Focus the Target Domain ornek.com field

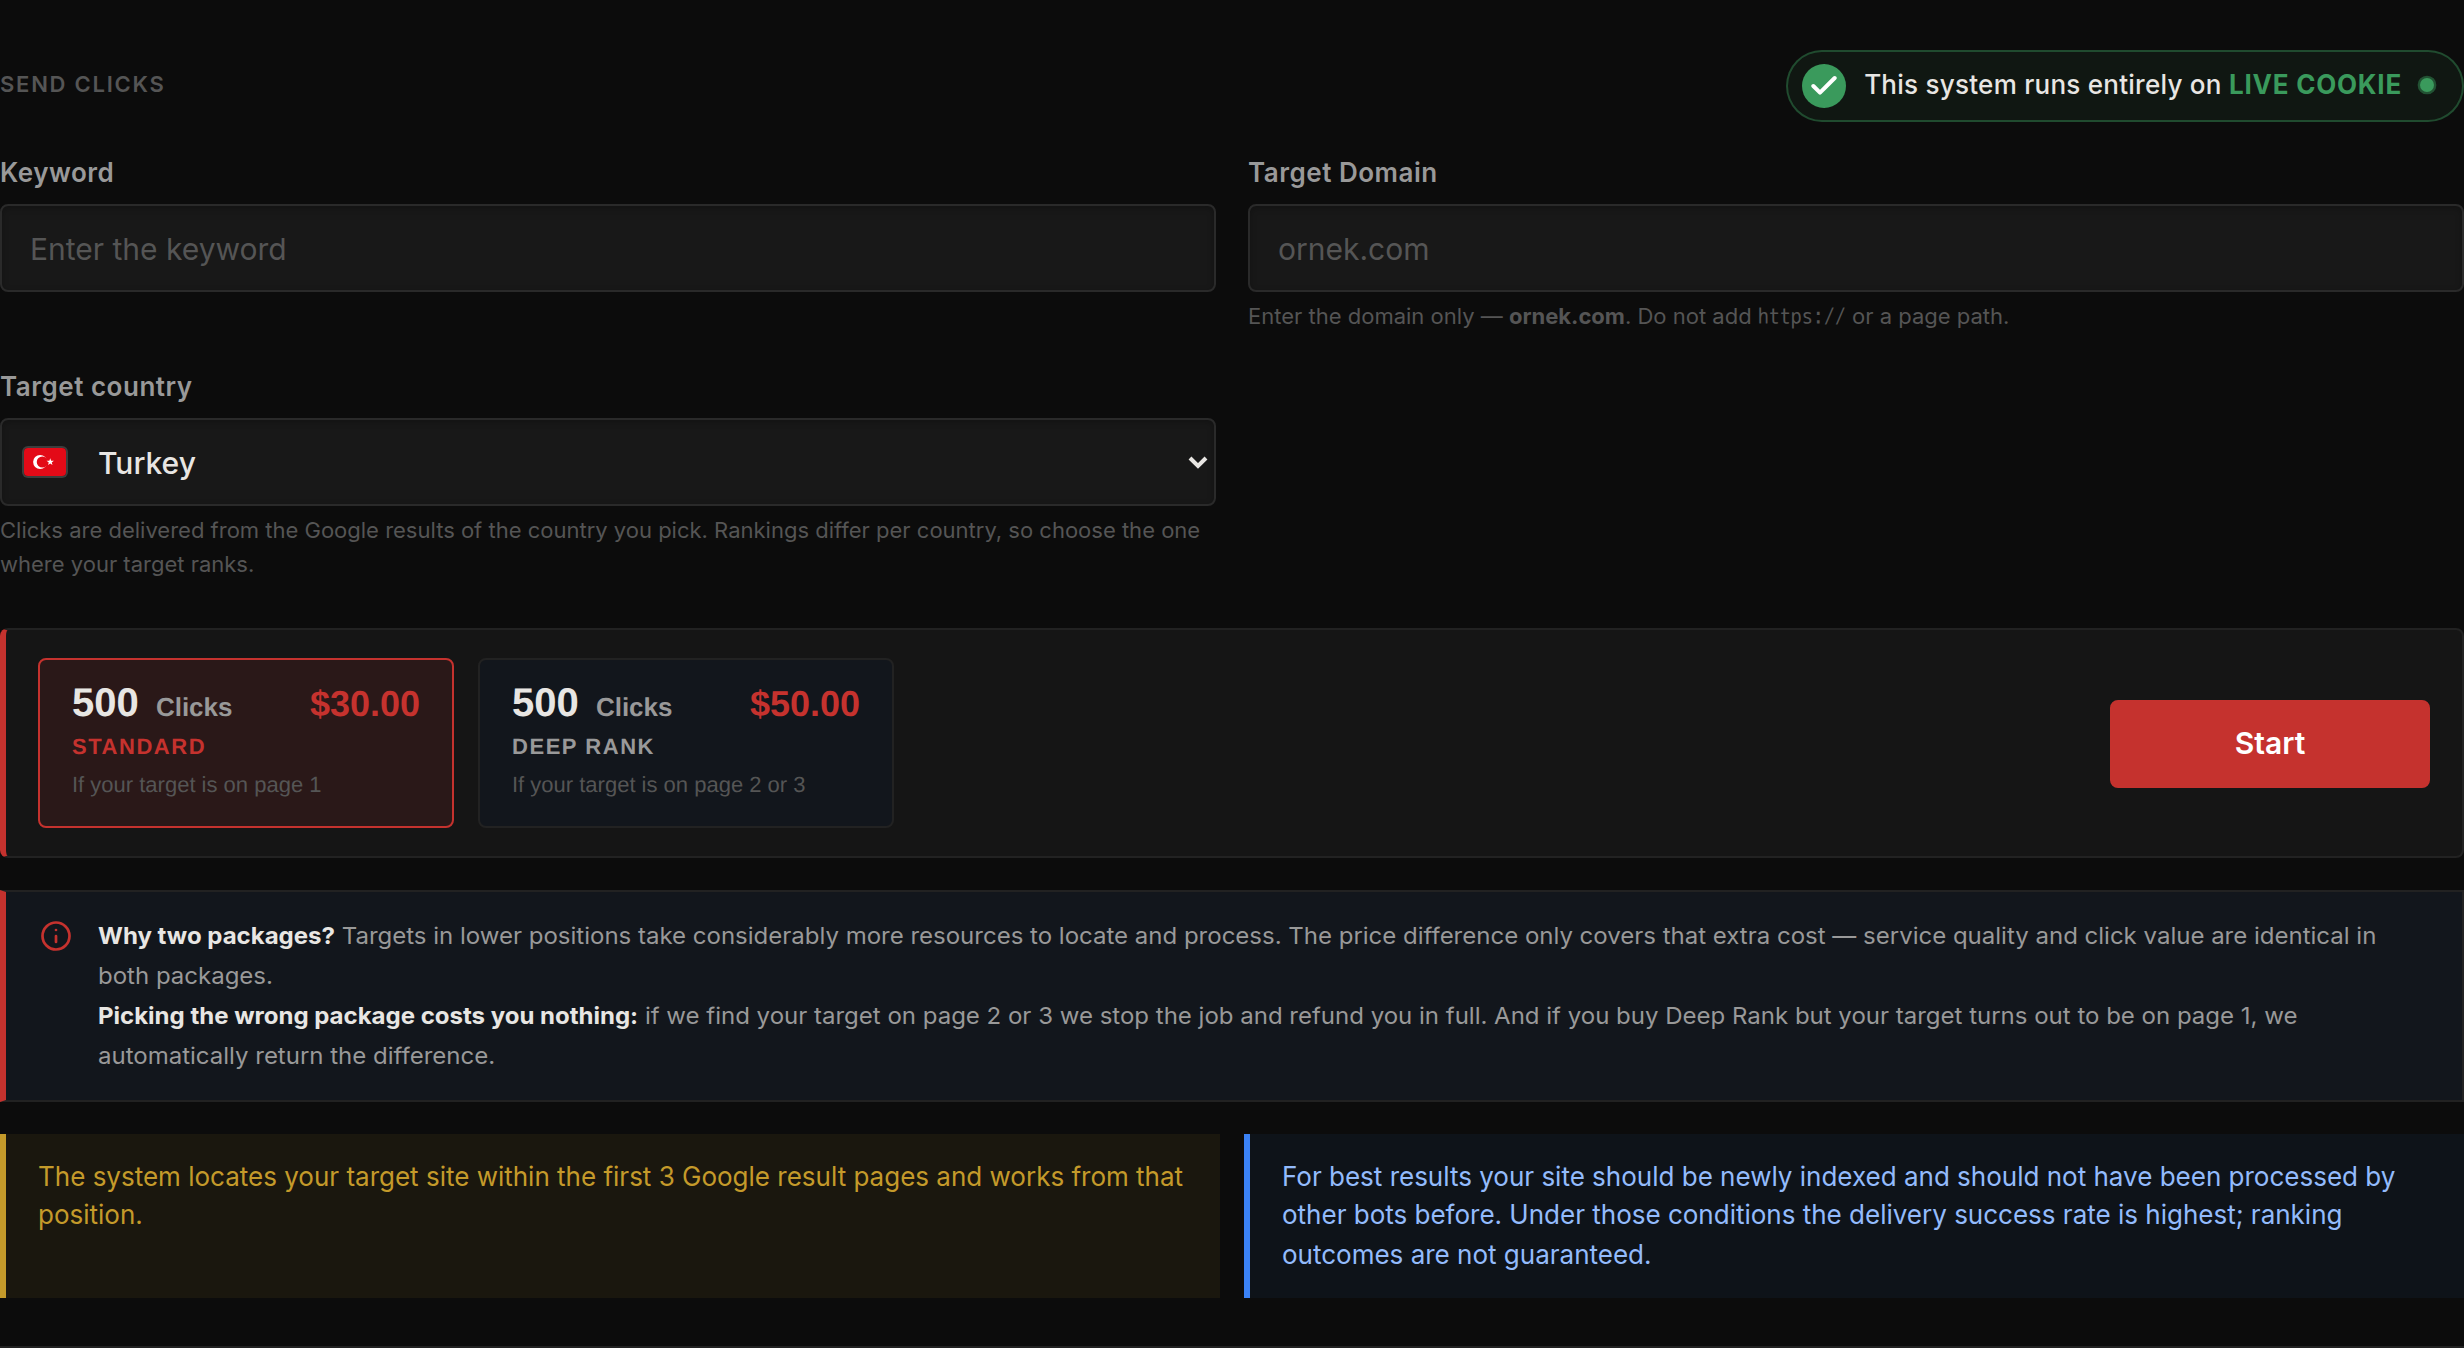1856,248
